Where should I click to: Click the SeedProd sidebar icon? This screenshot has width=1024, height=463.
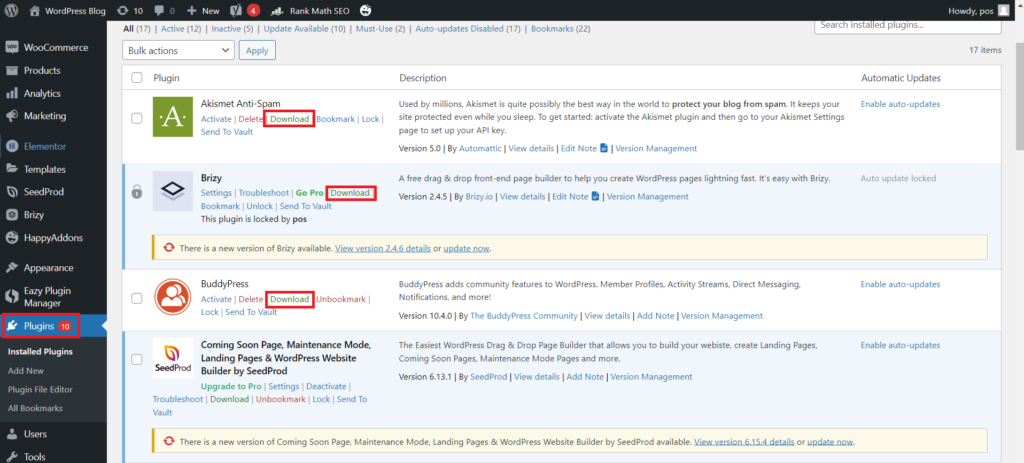[x=12, y=192]
